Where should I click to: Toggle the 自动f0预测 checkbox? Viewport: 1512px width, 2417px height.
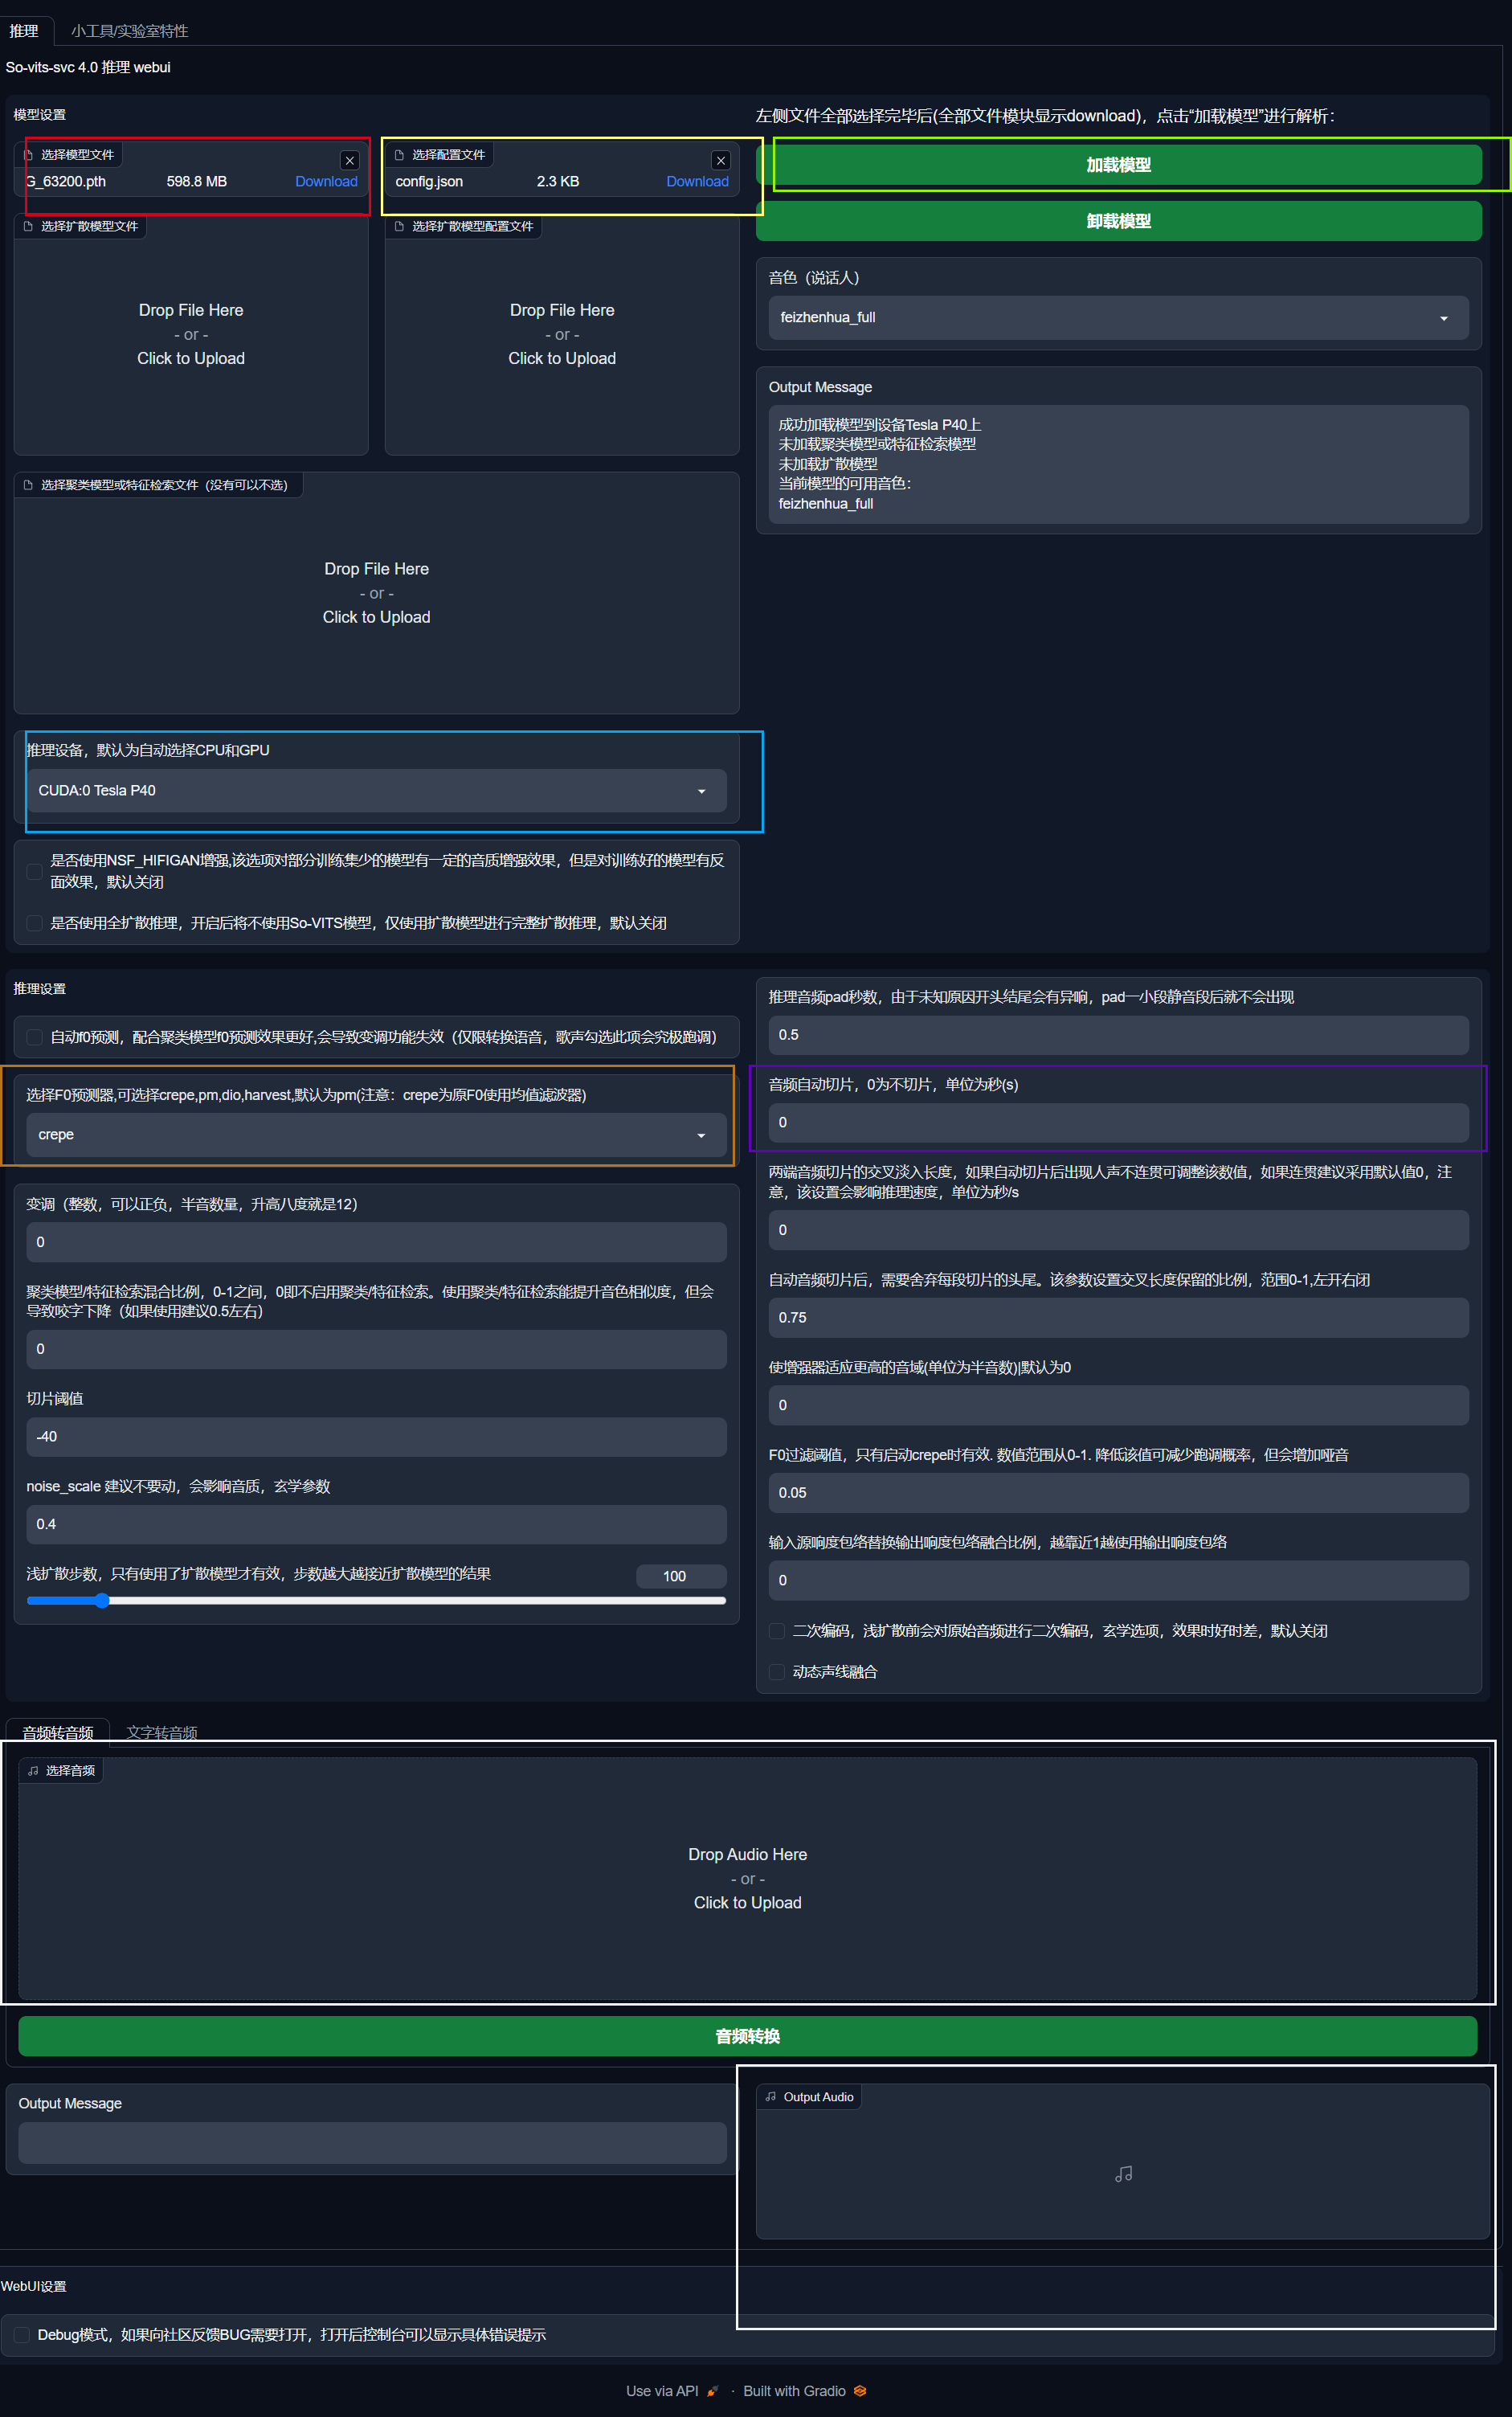click(34, 1037)
